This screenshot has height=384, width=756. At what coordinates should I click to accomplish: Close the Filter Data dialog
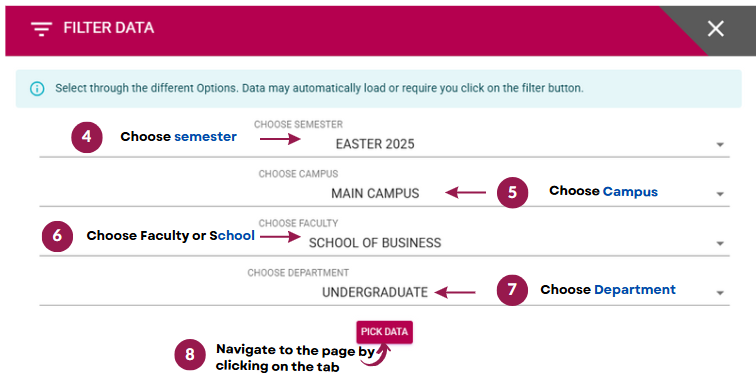716,29
